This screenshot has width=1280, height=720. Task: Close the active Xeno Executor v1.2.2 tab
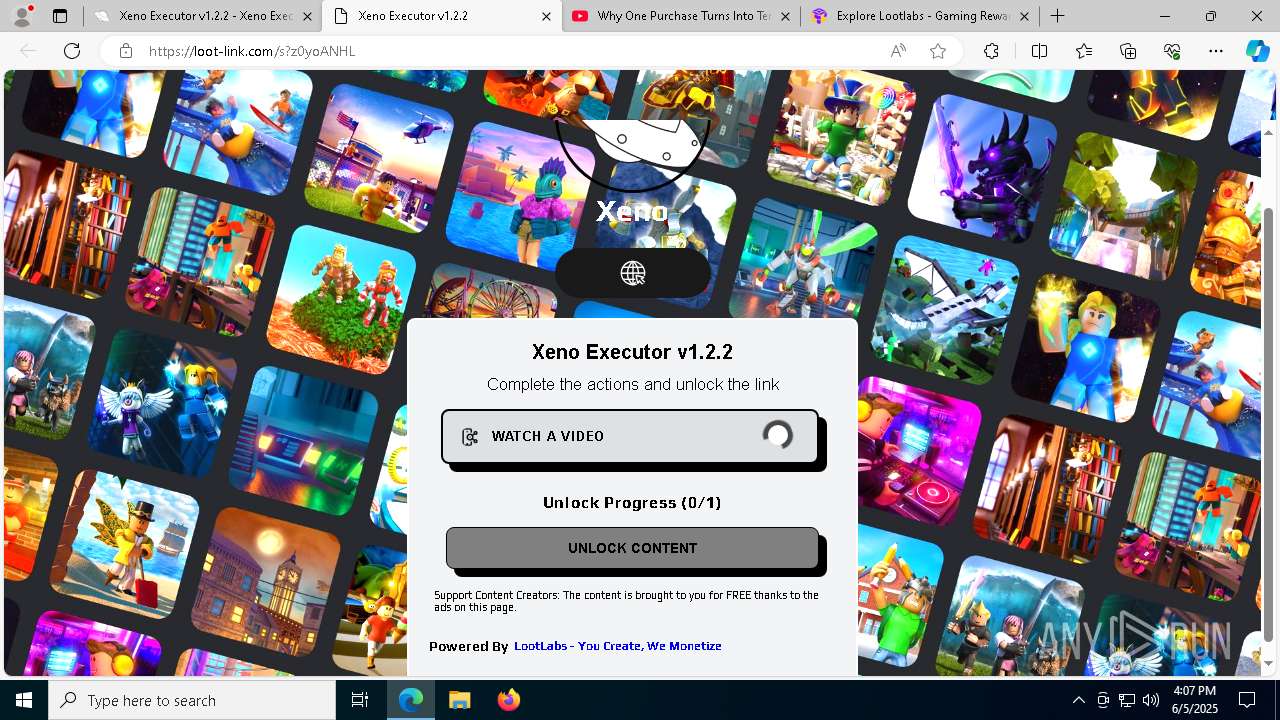pos(546,16)
